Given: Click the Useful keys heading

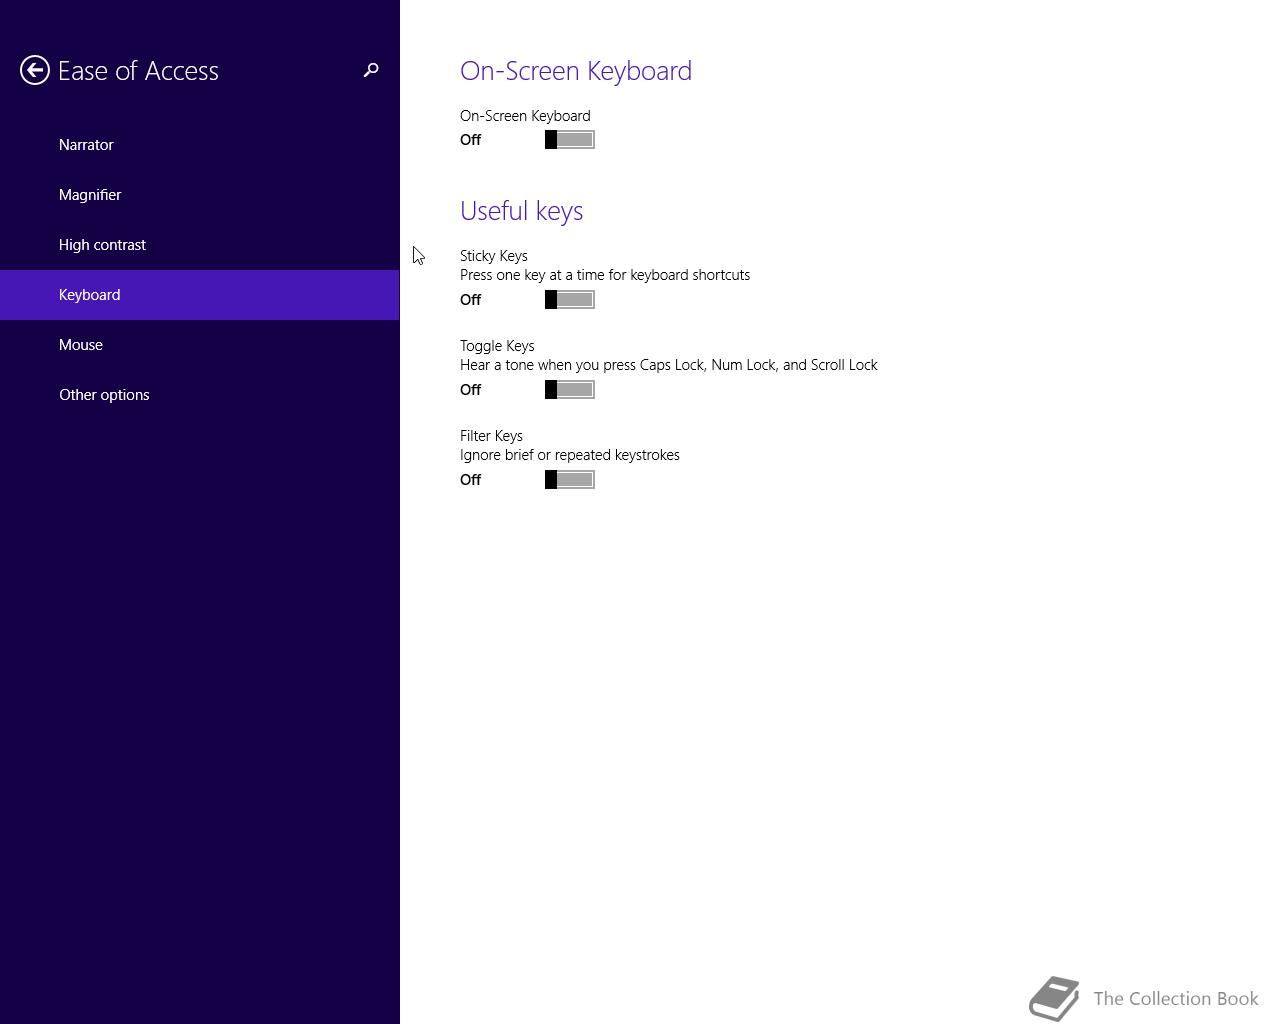Looking at the screenshot, I should (x=522, y=211).
